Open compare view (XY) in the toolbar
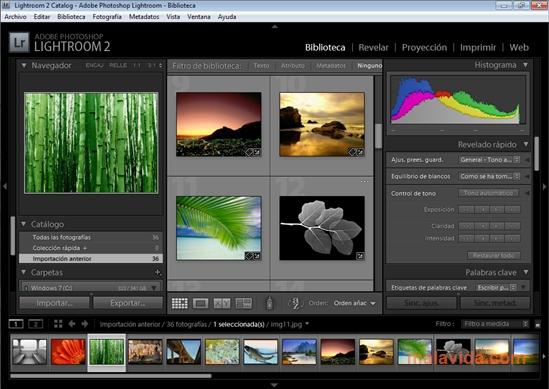Screen dimensions: 549x389 pos(222,303)
